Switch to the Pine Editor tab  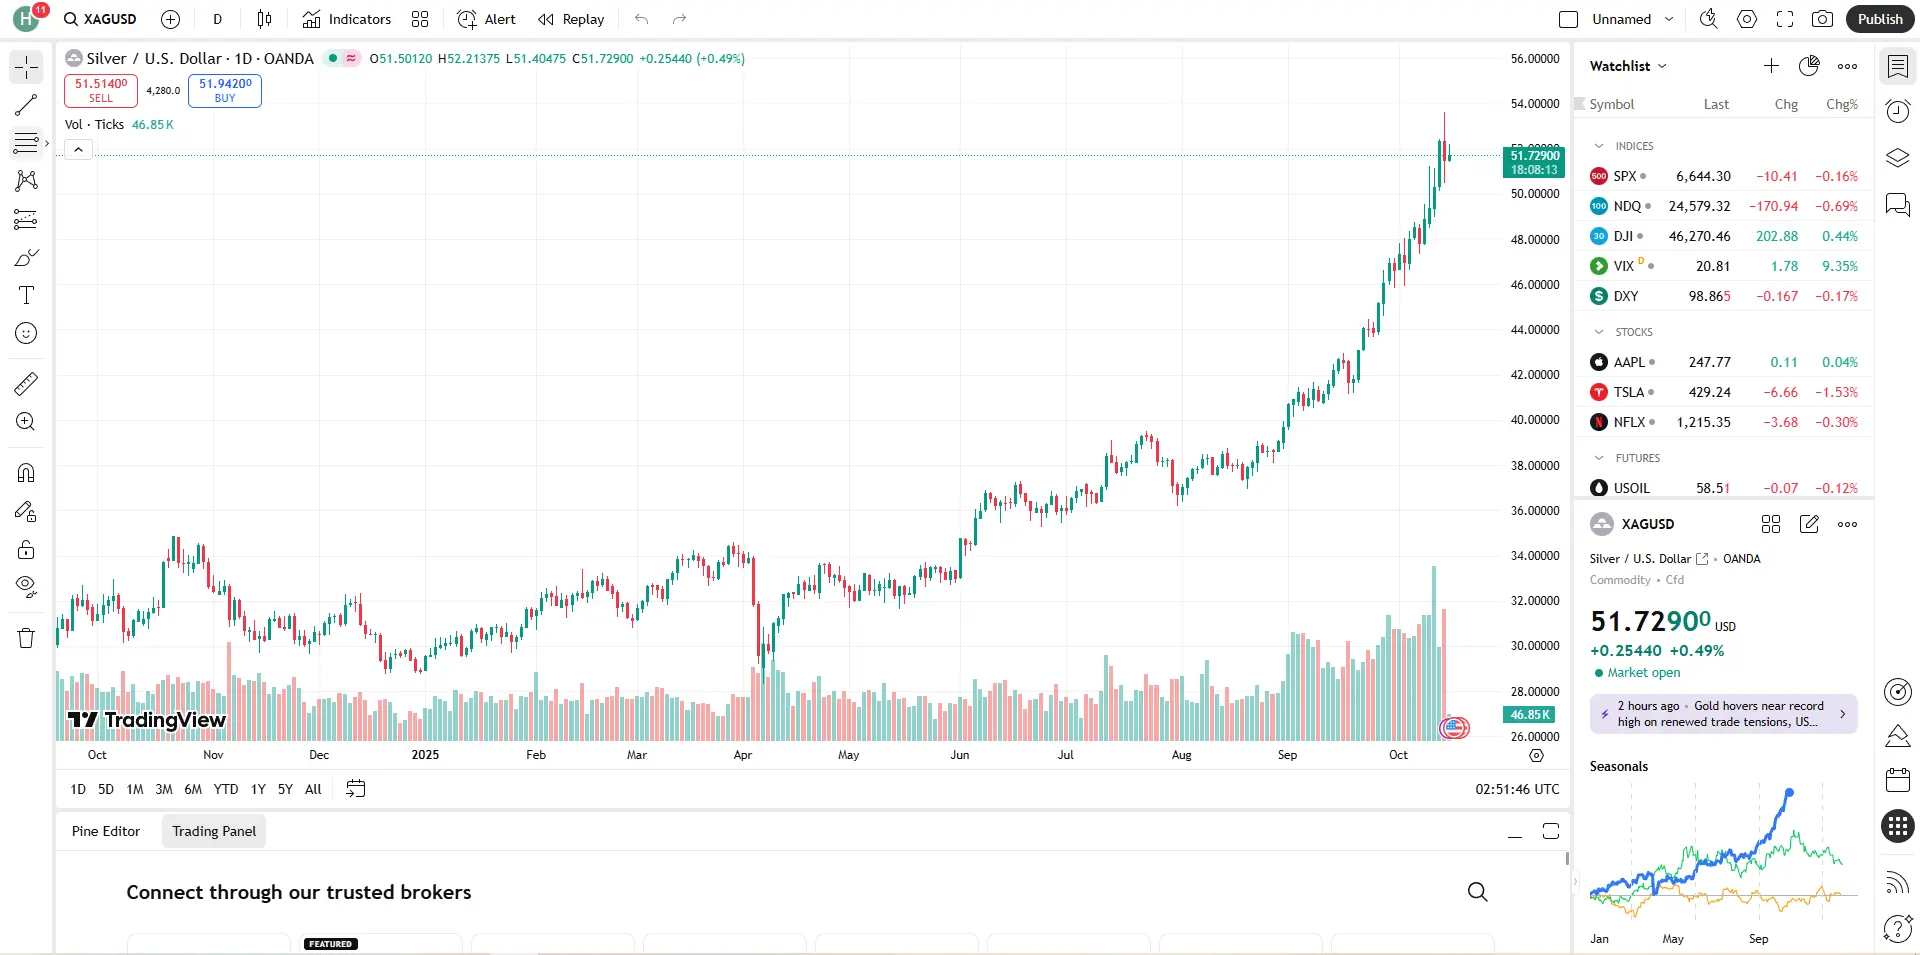coord(106,831)
